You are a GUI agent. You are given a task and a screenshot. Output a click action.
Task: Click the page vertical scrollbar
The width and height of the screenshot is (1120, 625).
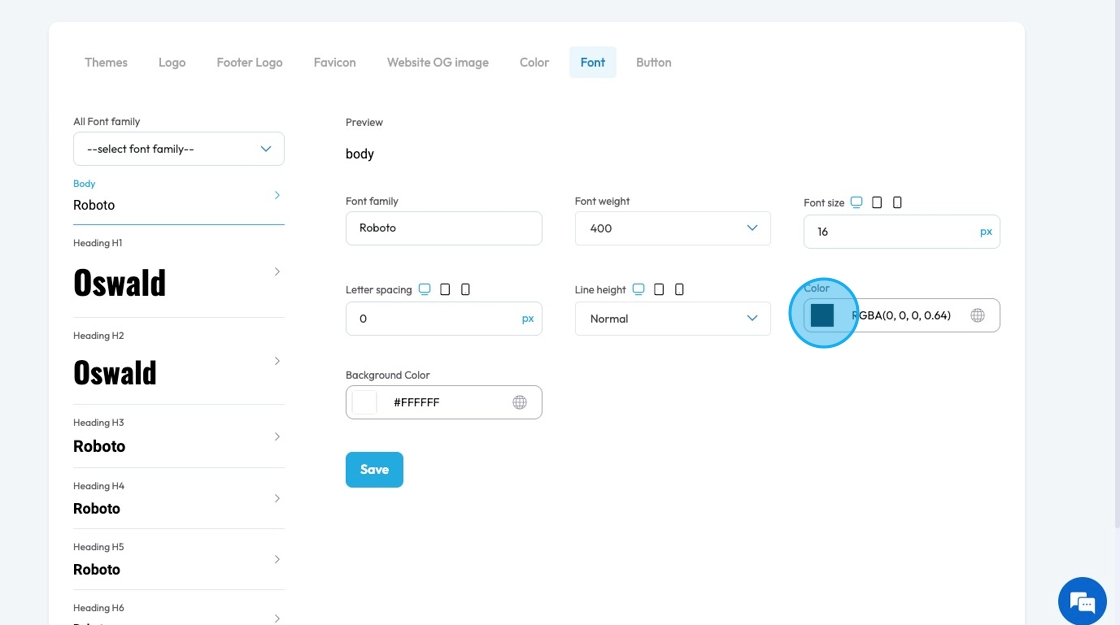pyautogui.click(x=1117, y=264)
